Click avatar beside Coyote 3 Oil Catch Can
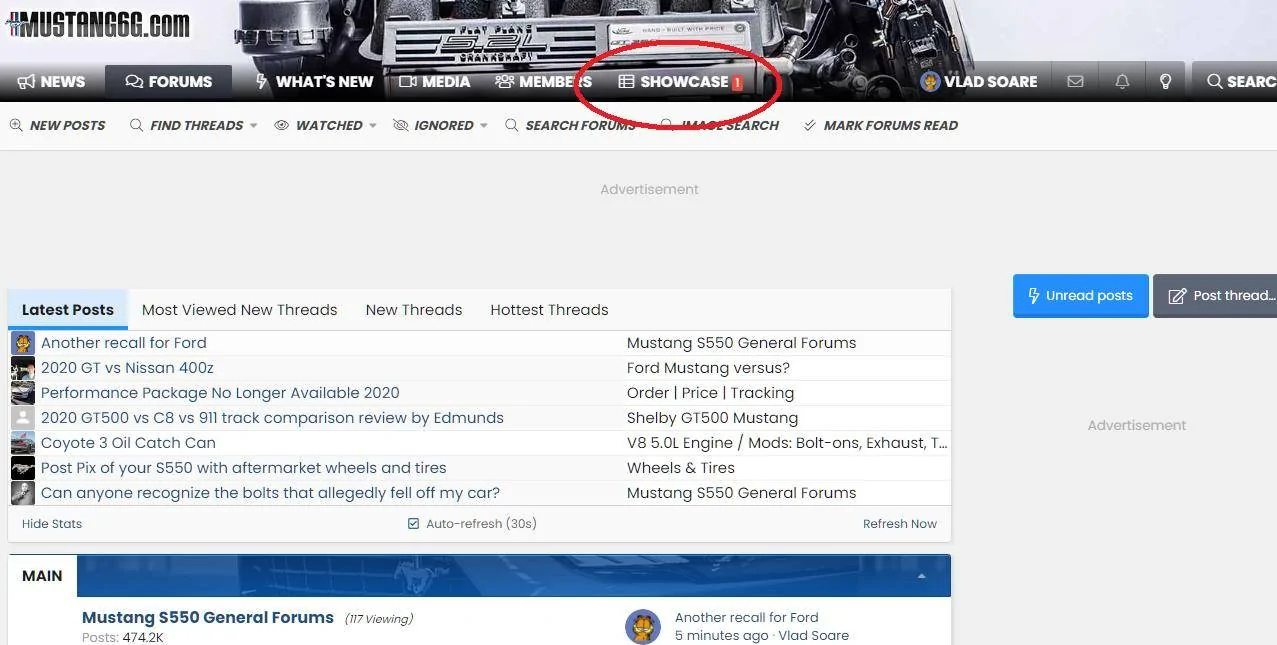The width and height of the screenshot is (1277, 645). click(23, 443)
